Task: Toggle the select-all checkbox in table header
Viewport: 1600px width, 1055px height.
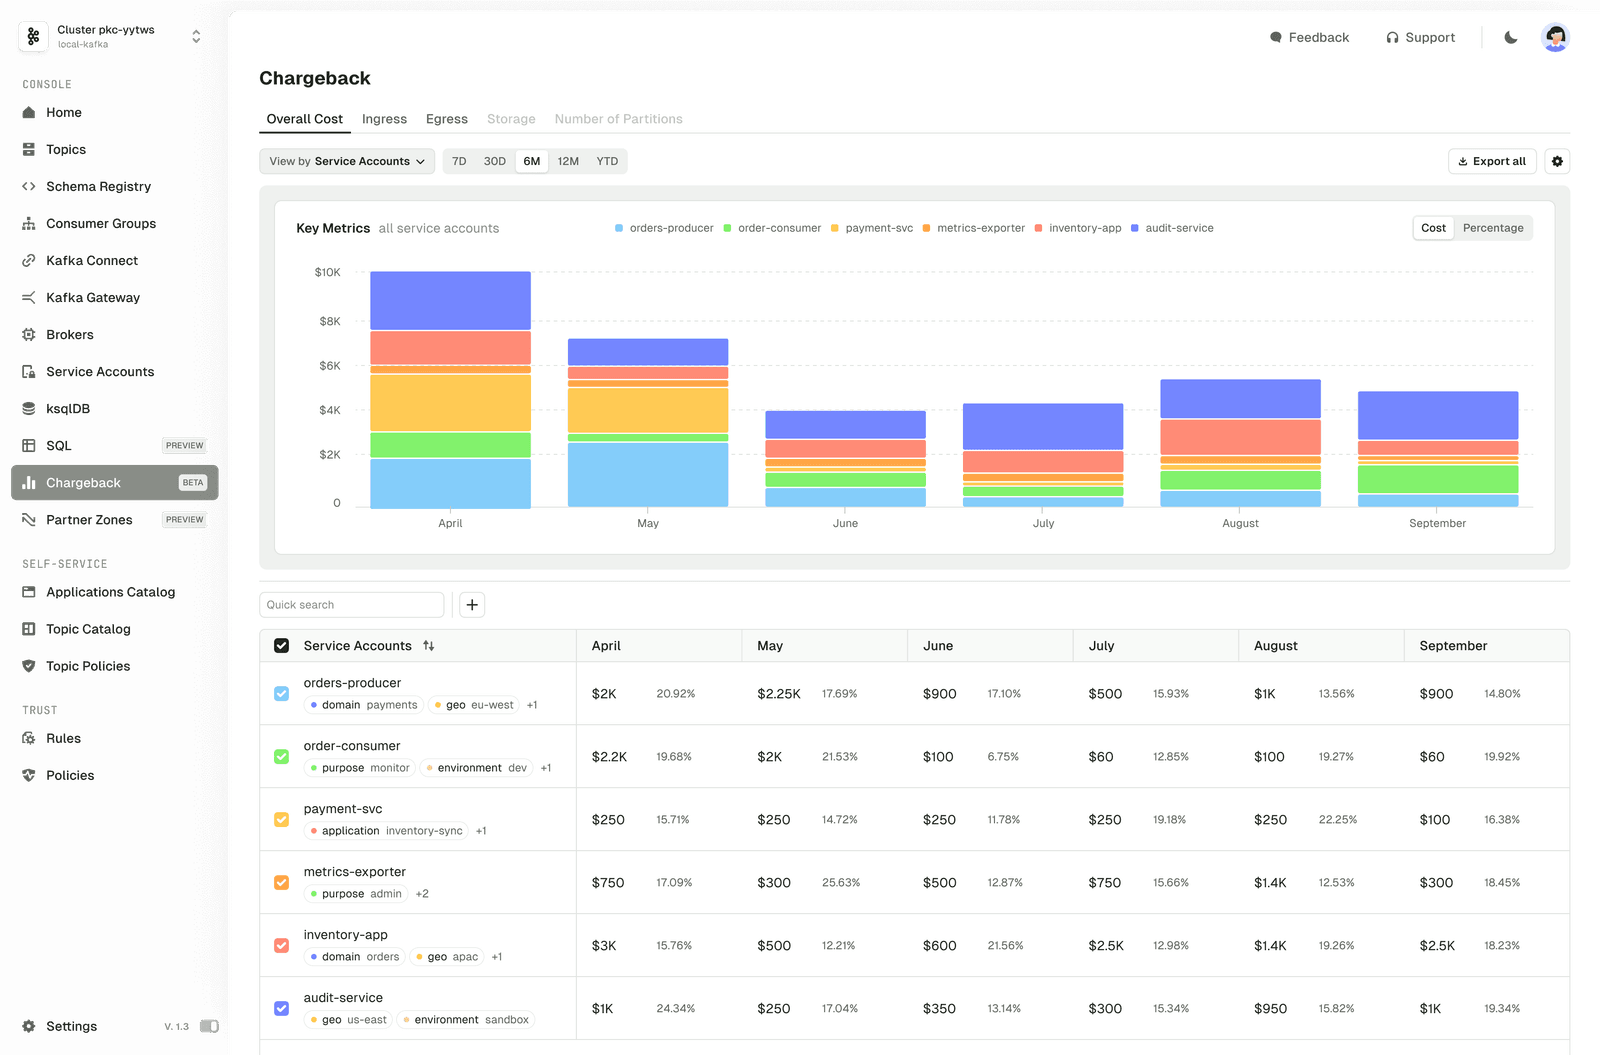Action: pos(282,646)
